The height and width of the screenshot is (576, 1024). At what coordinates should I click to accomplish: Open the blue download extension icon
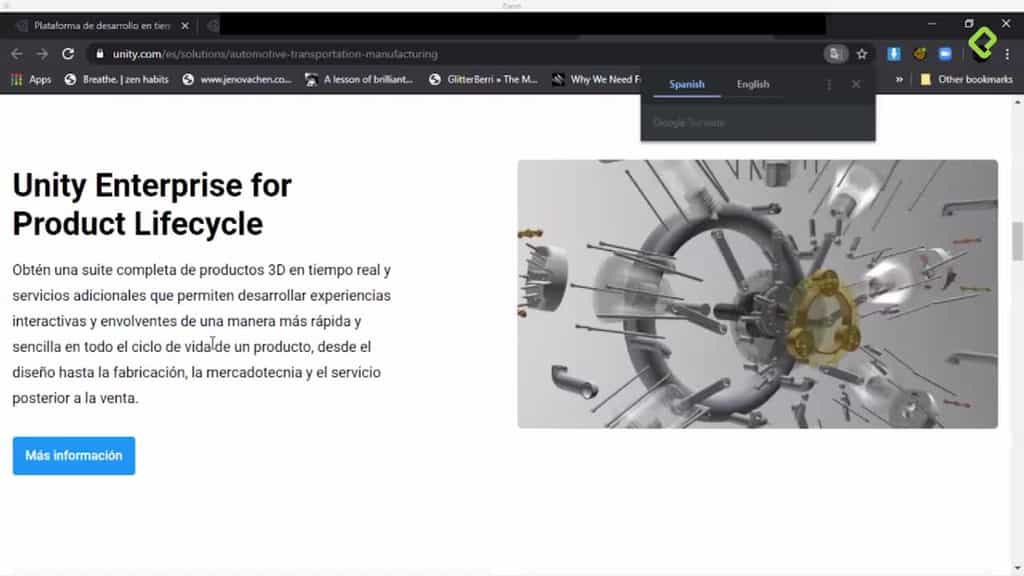coord(893,54)
